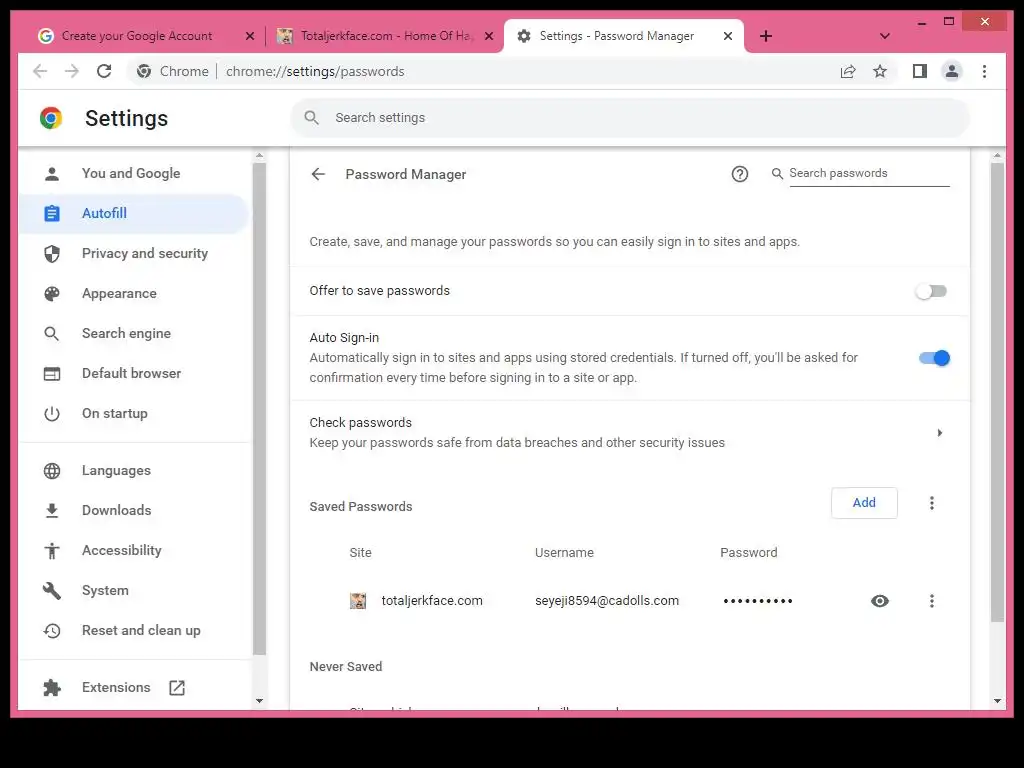Open the tab search dropdown arrow
Screen dimensions: 1024x768
tap(885, 36)
